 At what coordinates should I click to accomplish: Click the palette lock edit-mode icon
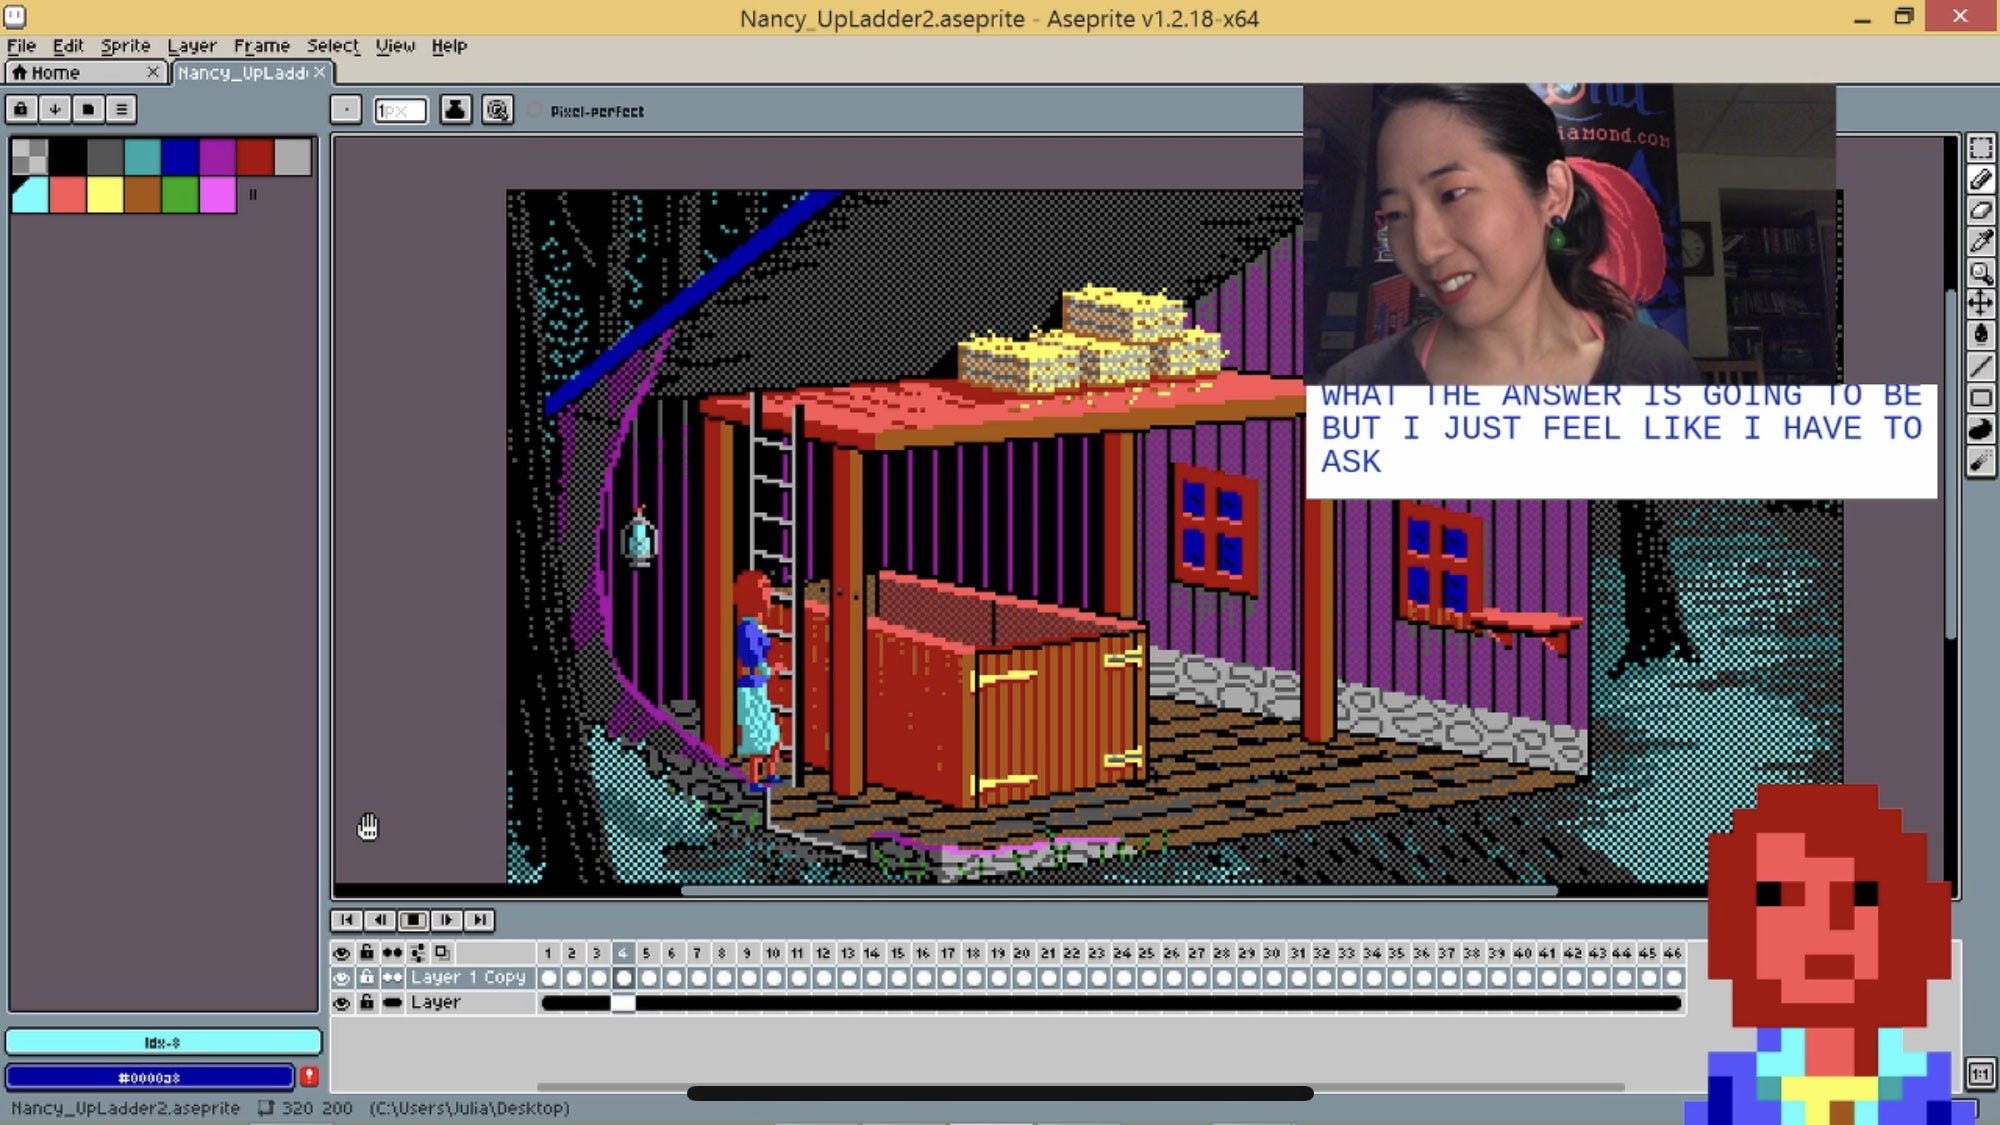tap(21, 109)
